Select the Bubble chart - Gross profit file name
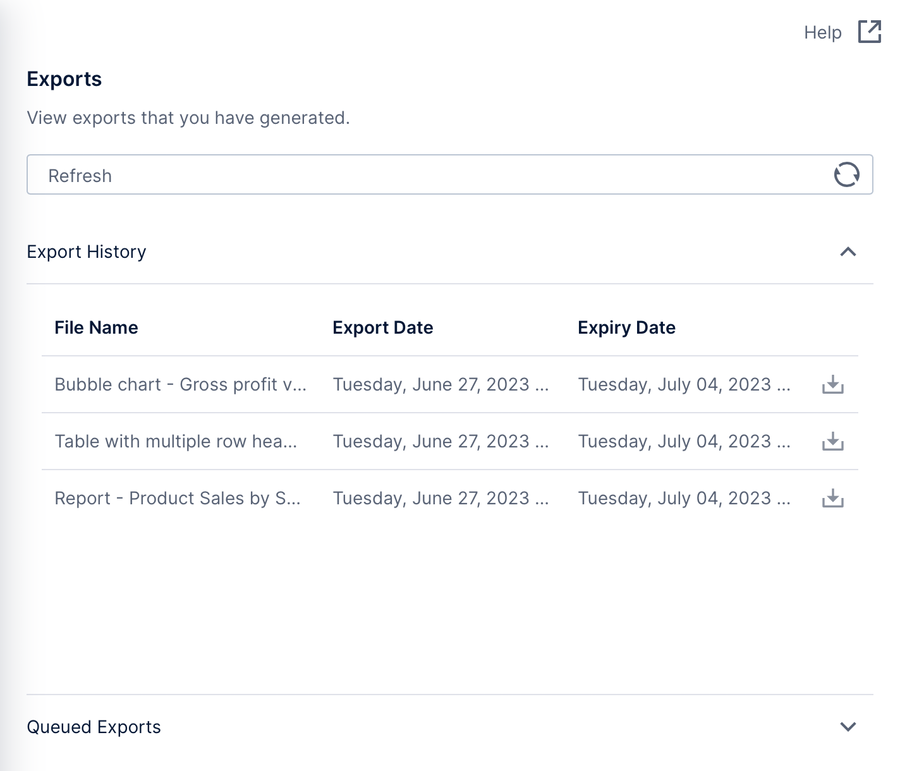The width and height of the screenshot is (900, 771). [x=180, y=385]
